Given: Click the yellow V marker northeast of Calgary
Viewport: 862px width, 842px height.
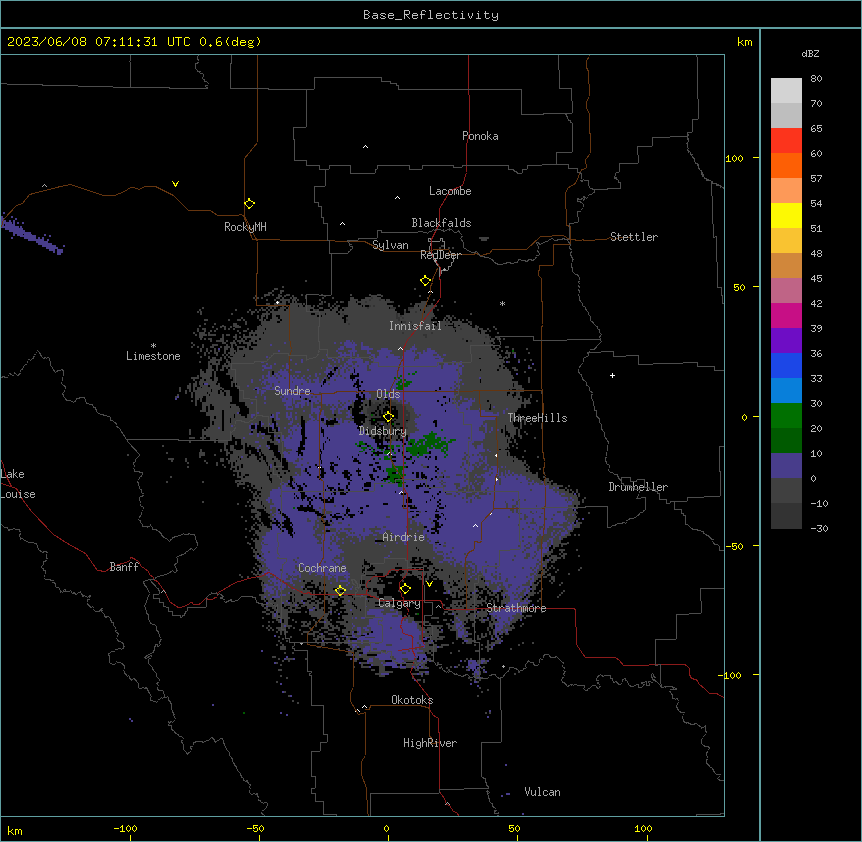Looking at the screenshot, I should pyautogui.click(x=429, y=584).
